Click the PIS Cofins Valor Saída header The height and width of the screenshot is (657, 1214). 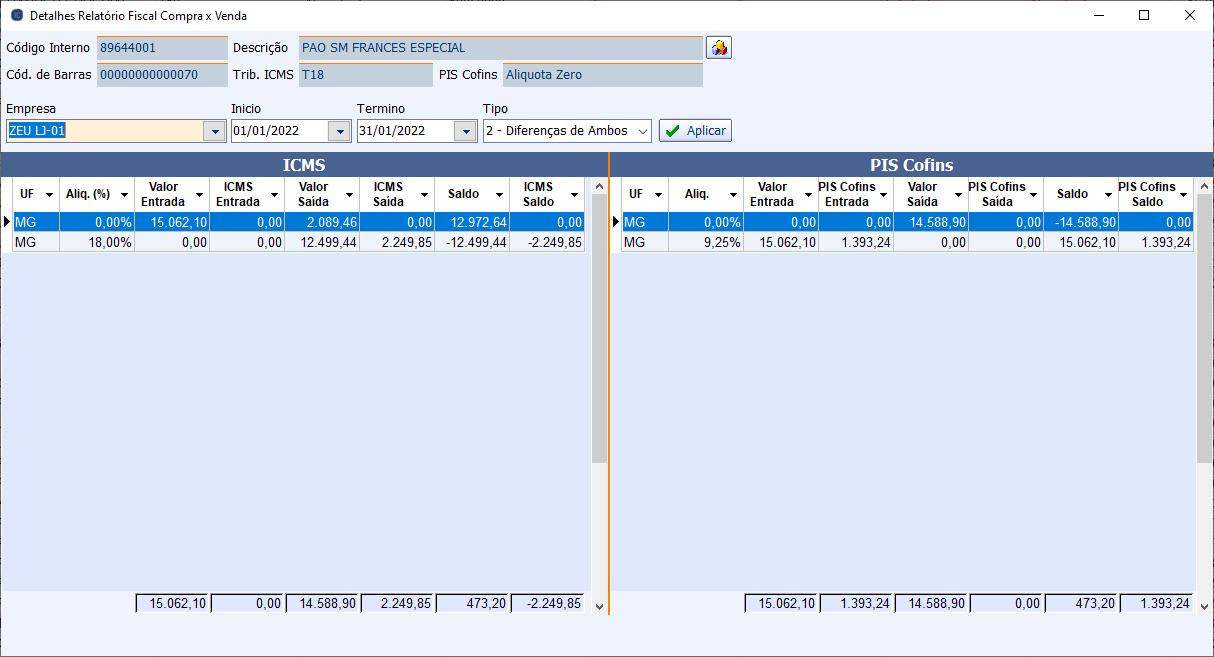[x=922, y=194]
